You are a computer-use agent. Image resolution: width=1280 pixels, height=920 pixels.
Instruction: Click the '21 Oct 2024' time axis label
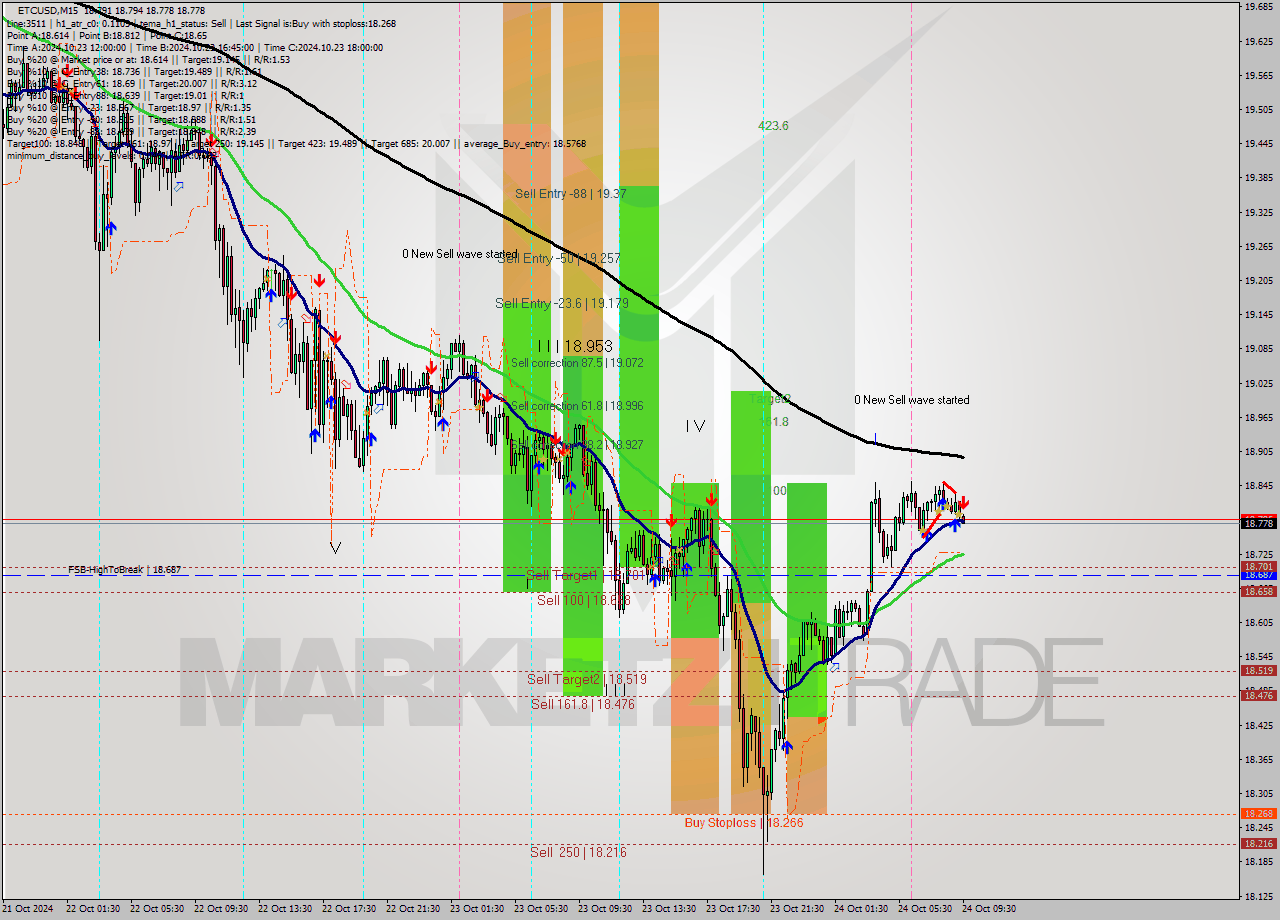[27, 909]
